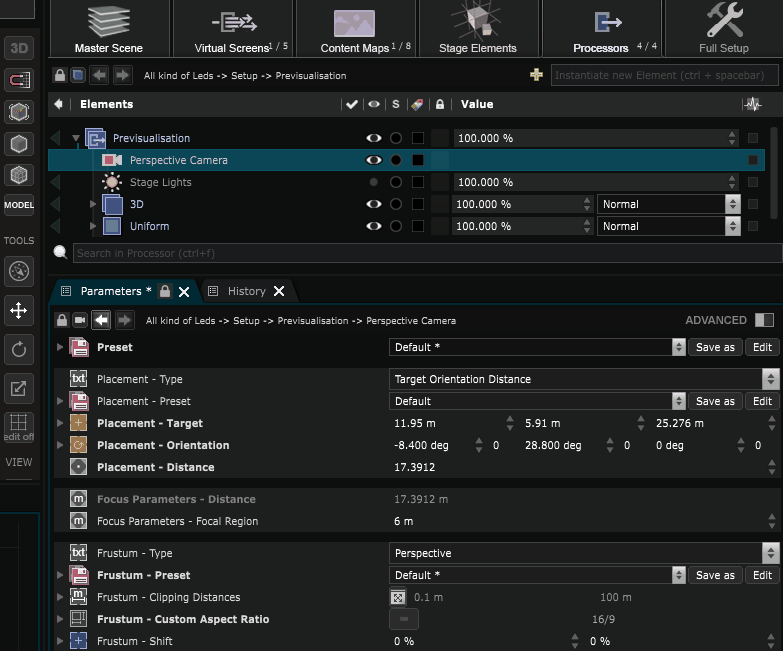Expand the Uniform tree node
Image resolution: width=783 pixels, height=651 pixels.
point(93,226)
